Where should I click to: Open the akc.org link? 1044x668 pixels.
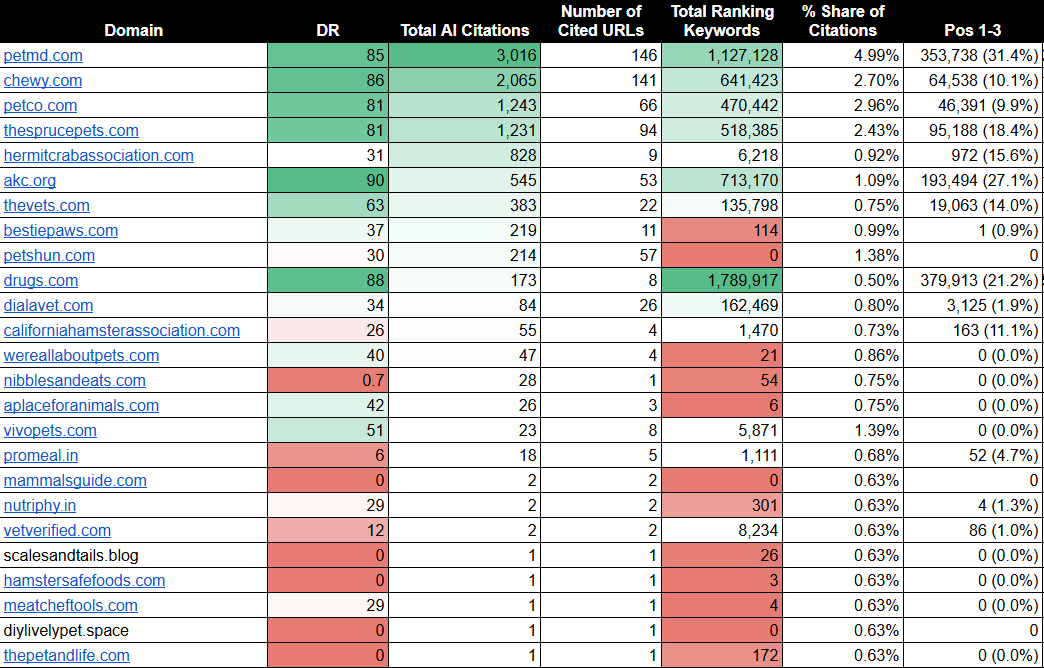(x=29, y=181)
